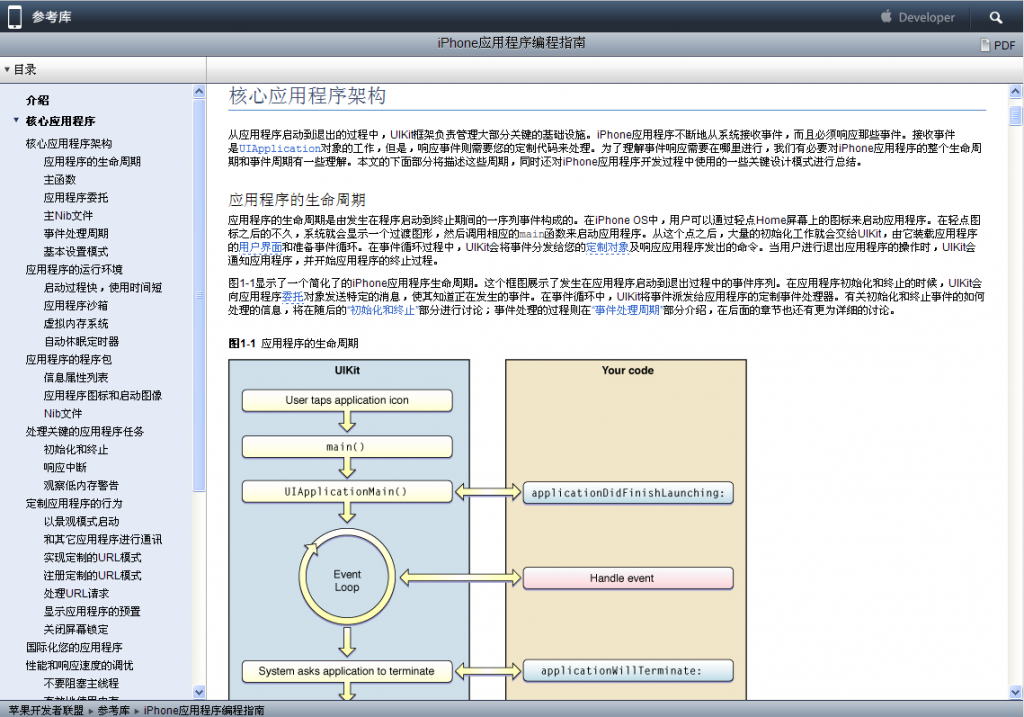Click sidebar scrollbar down arrow
This screenshot has width=1024, height=717.
click(x=199, y=692)
